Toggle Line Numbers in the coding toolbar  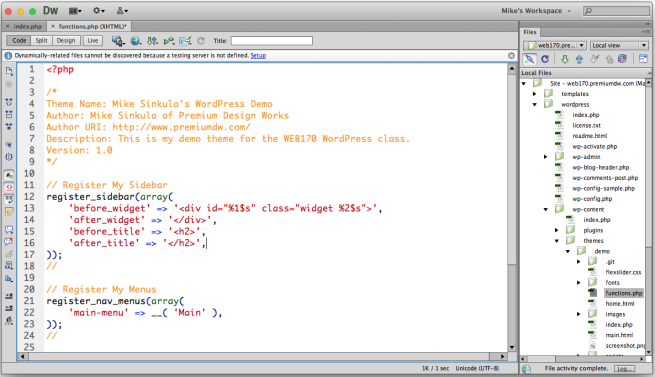(x=9, y=175)
